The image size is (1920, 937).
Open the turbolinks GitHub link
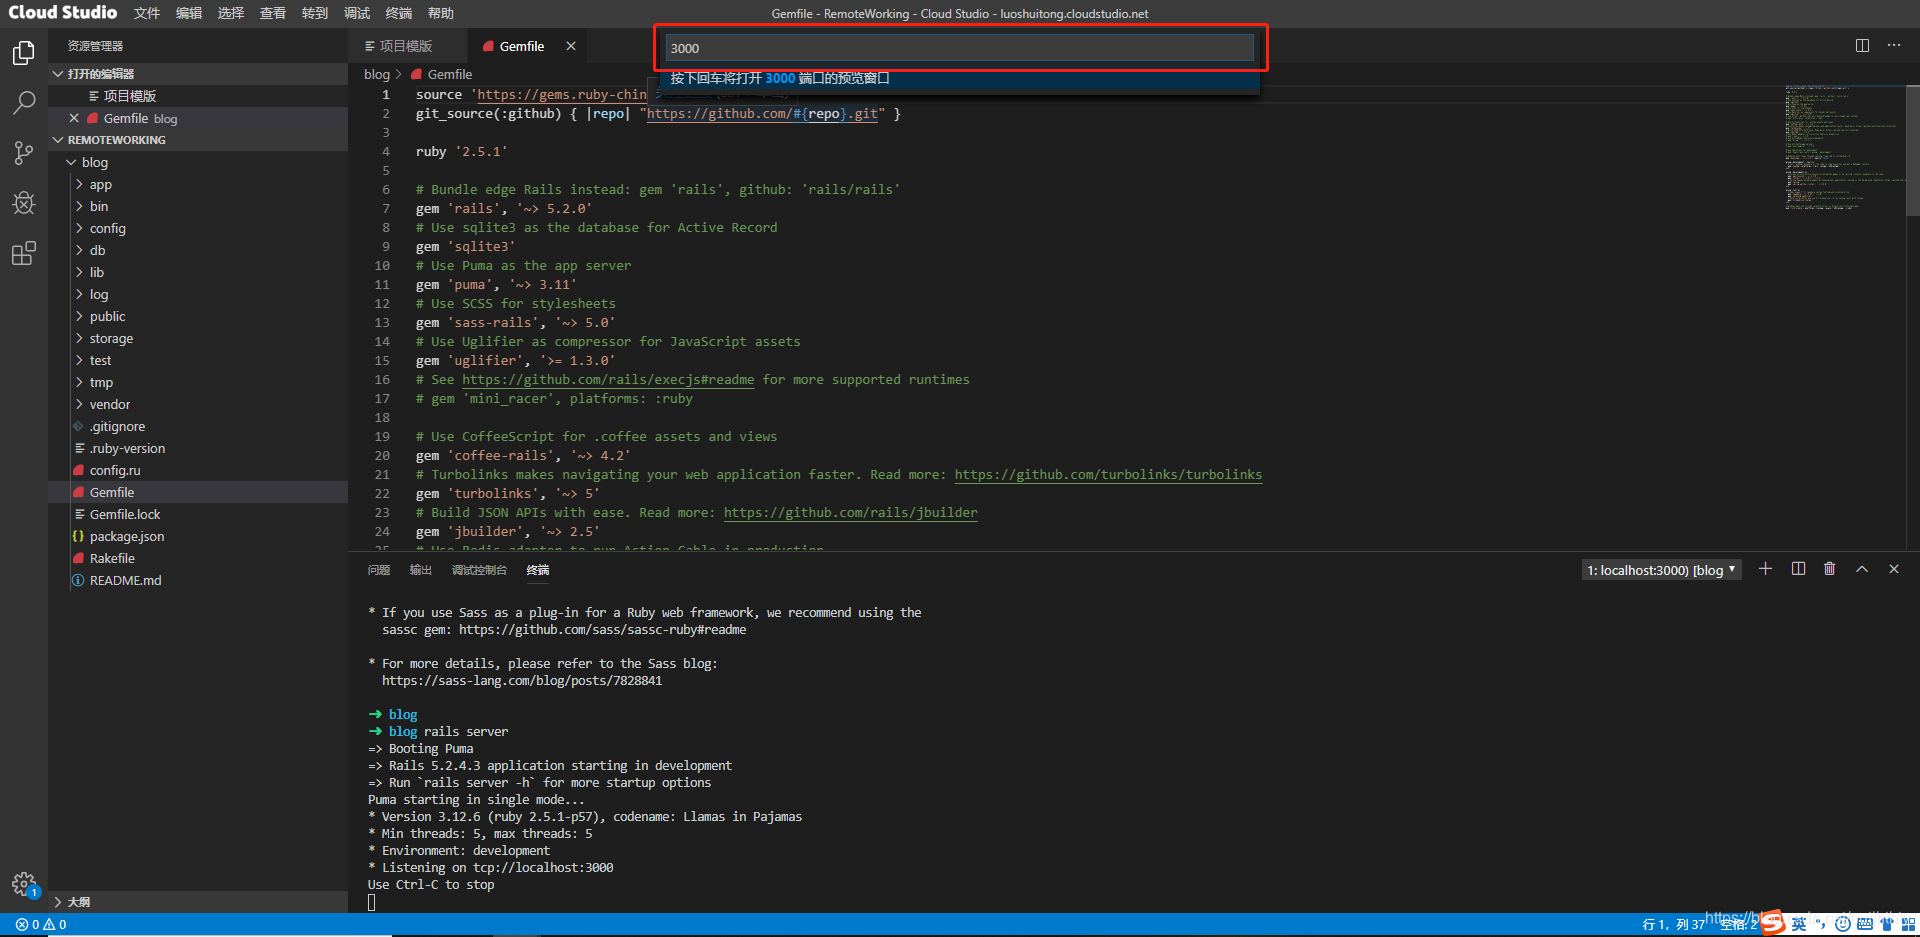click(1108, 475)
